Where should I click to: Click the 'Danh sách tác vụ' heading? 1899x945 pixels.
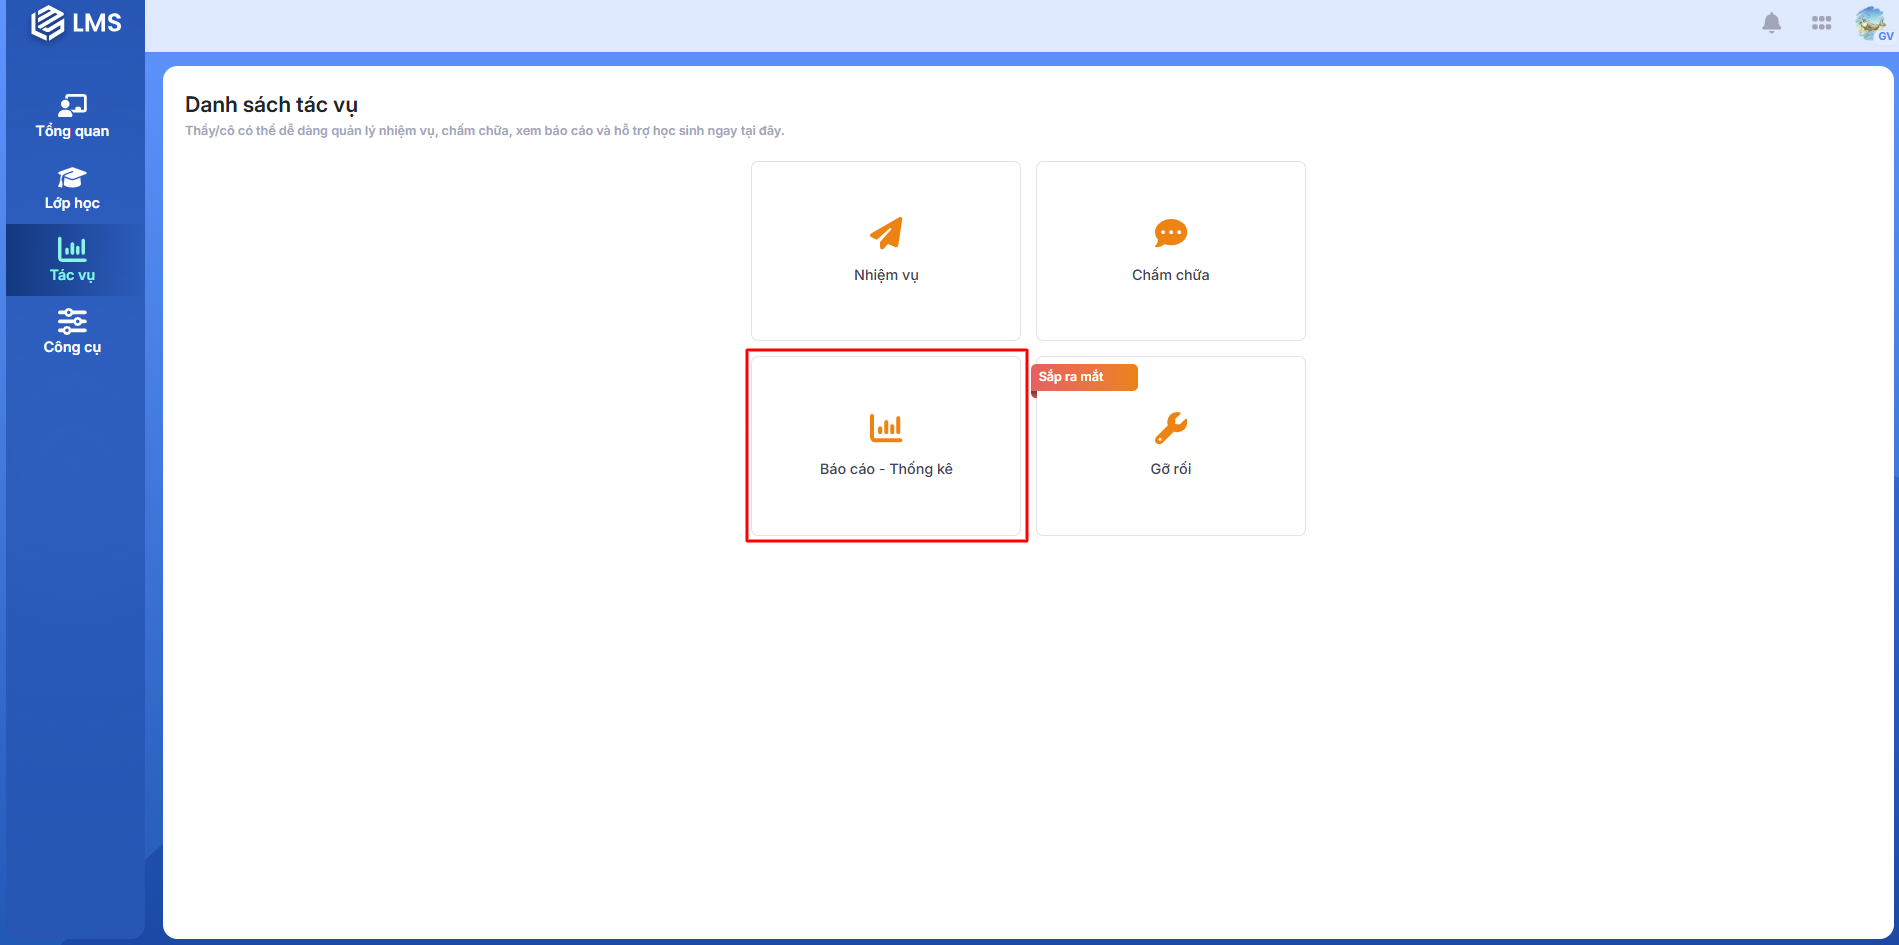[x=271, y=105]
